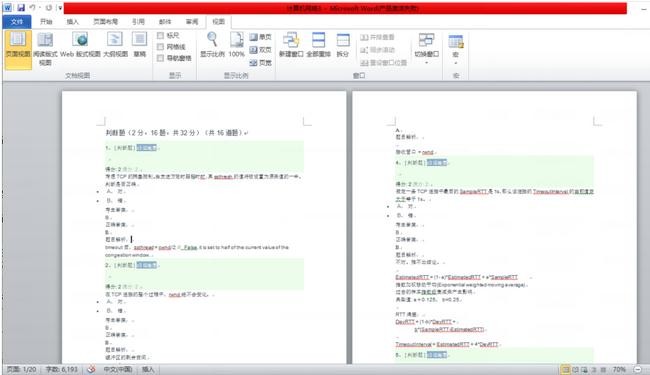Click 并排查看 view side by side

click(x=377, y=37)
